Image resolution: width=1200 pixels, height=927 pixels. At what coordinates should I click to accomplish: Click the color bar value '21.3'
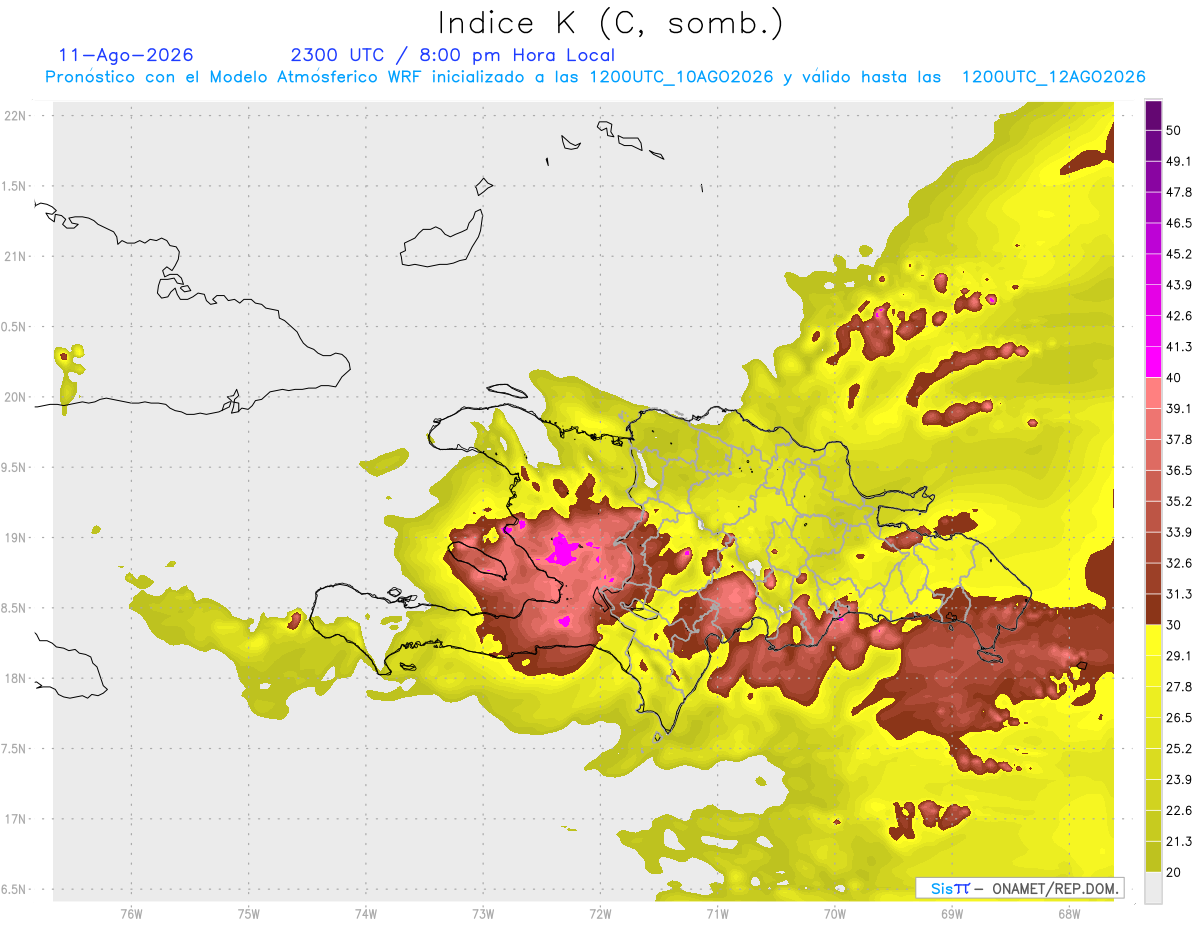(1179, 842)
